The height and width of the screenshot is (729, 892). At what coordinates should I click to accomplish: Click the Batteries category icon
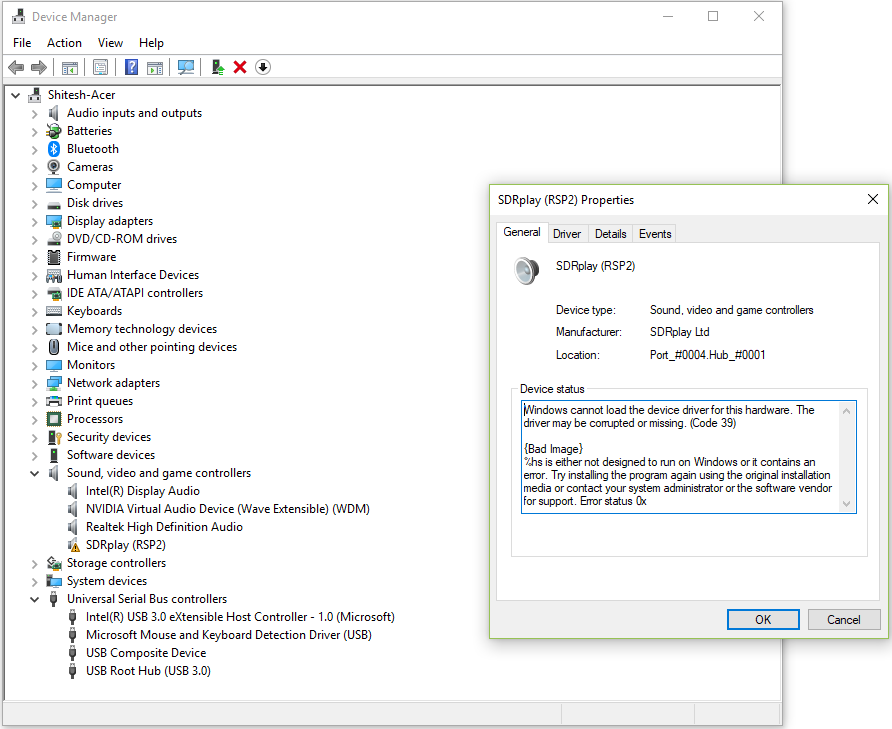pyautogui.click(x=53, y=131)
